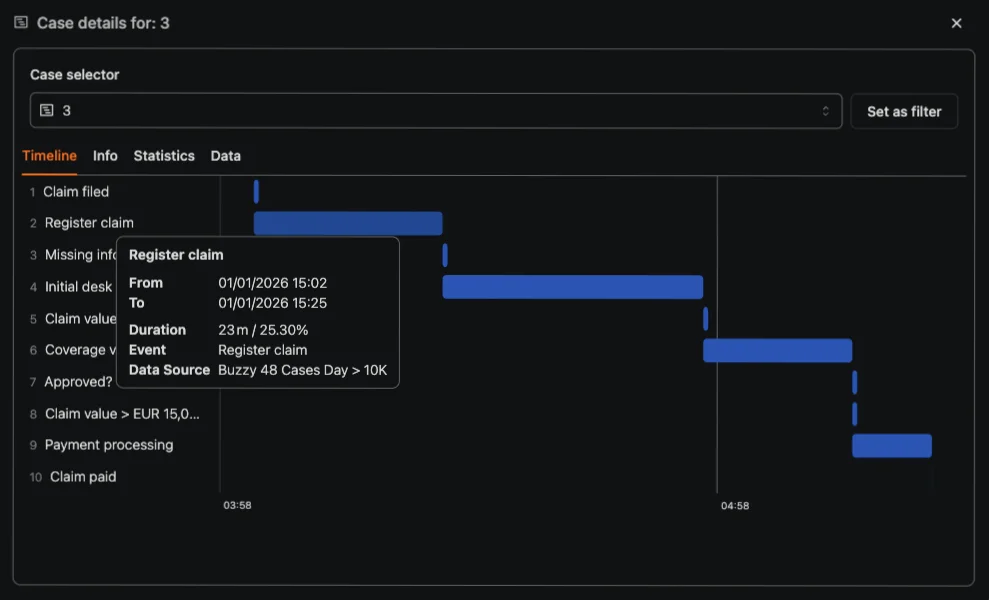Click the 04:58 time axis label

(x=735, y=506)
